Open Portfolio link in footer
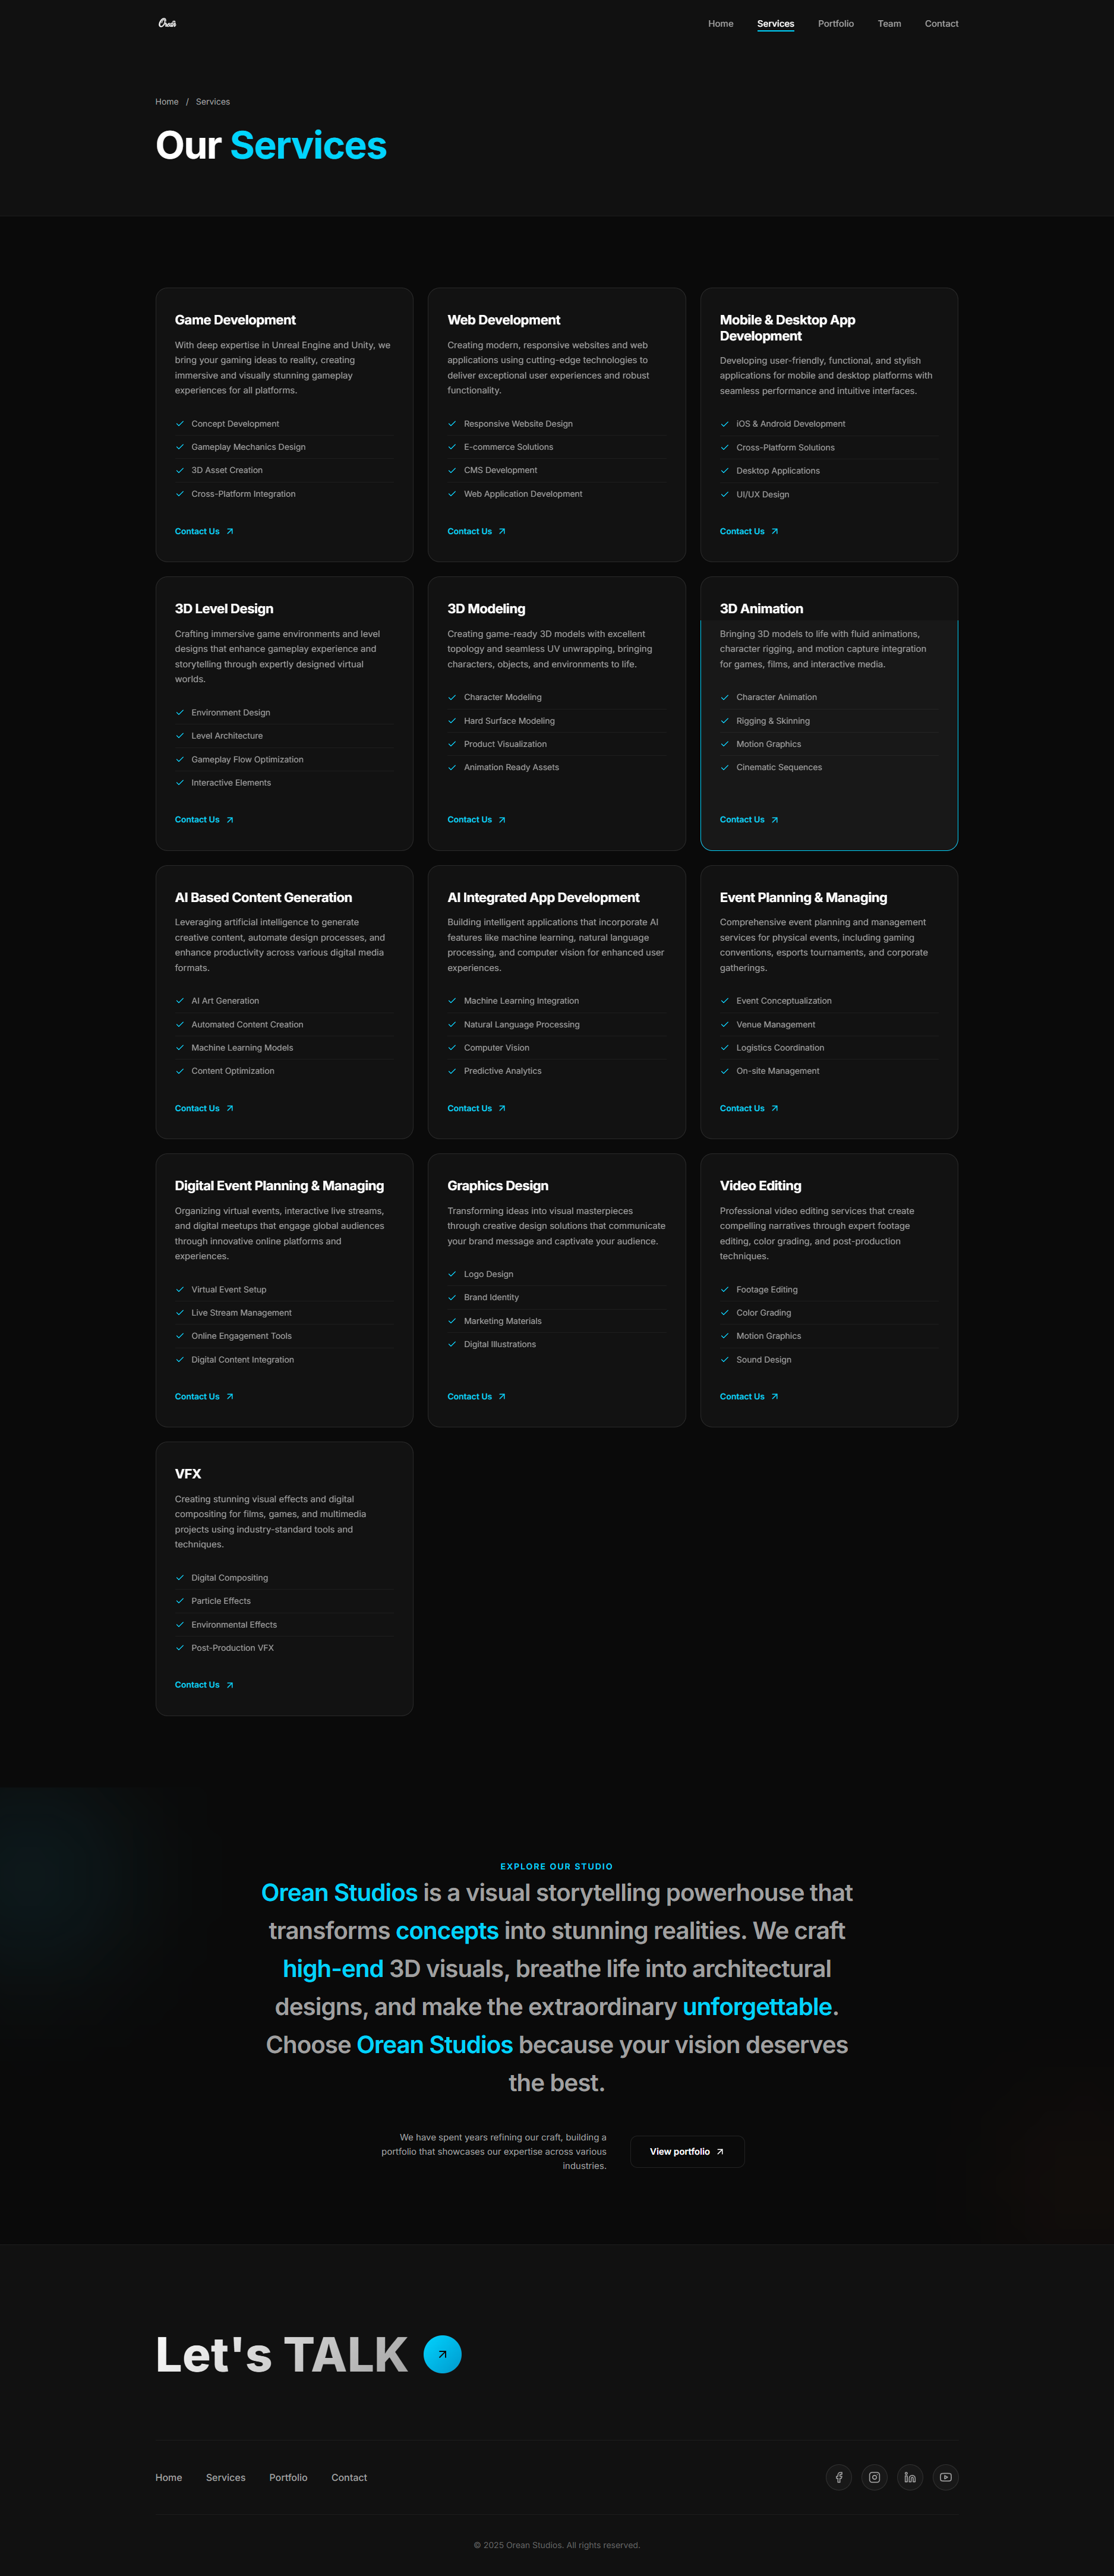This screenshot has height=2576, width=1114. pyautogui.click(x=288, y=2478)
